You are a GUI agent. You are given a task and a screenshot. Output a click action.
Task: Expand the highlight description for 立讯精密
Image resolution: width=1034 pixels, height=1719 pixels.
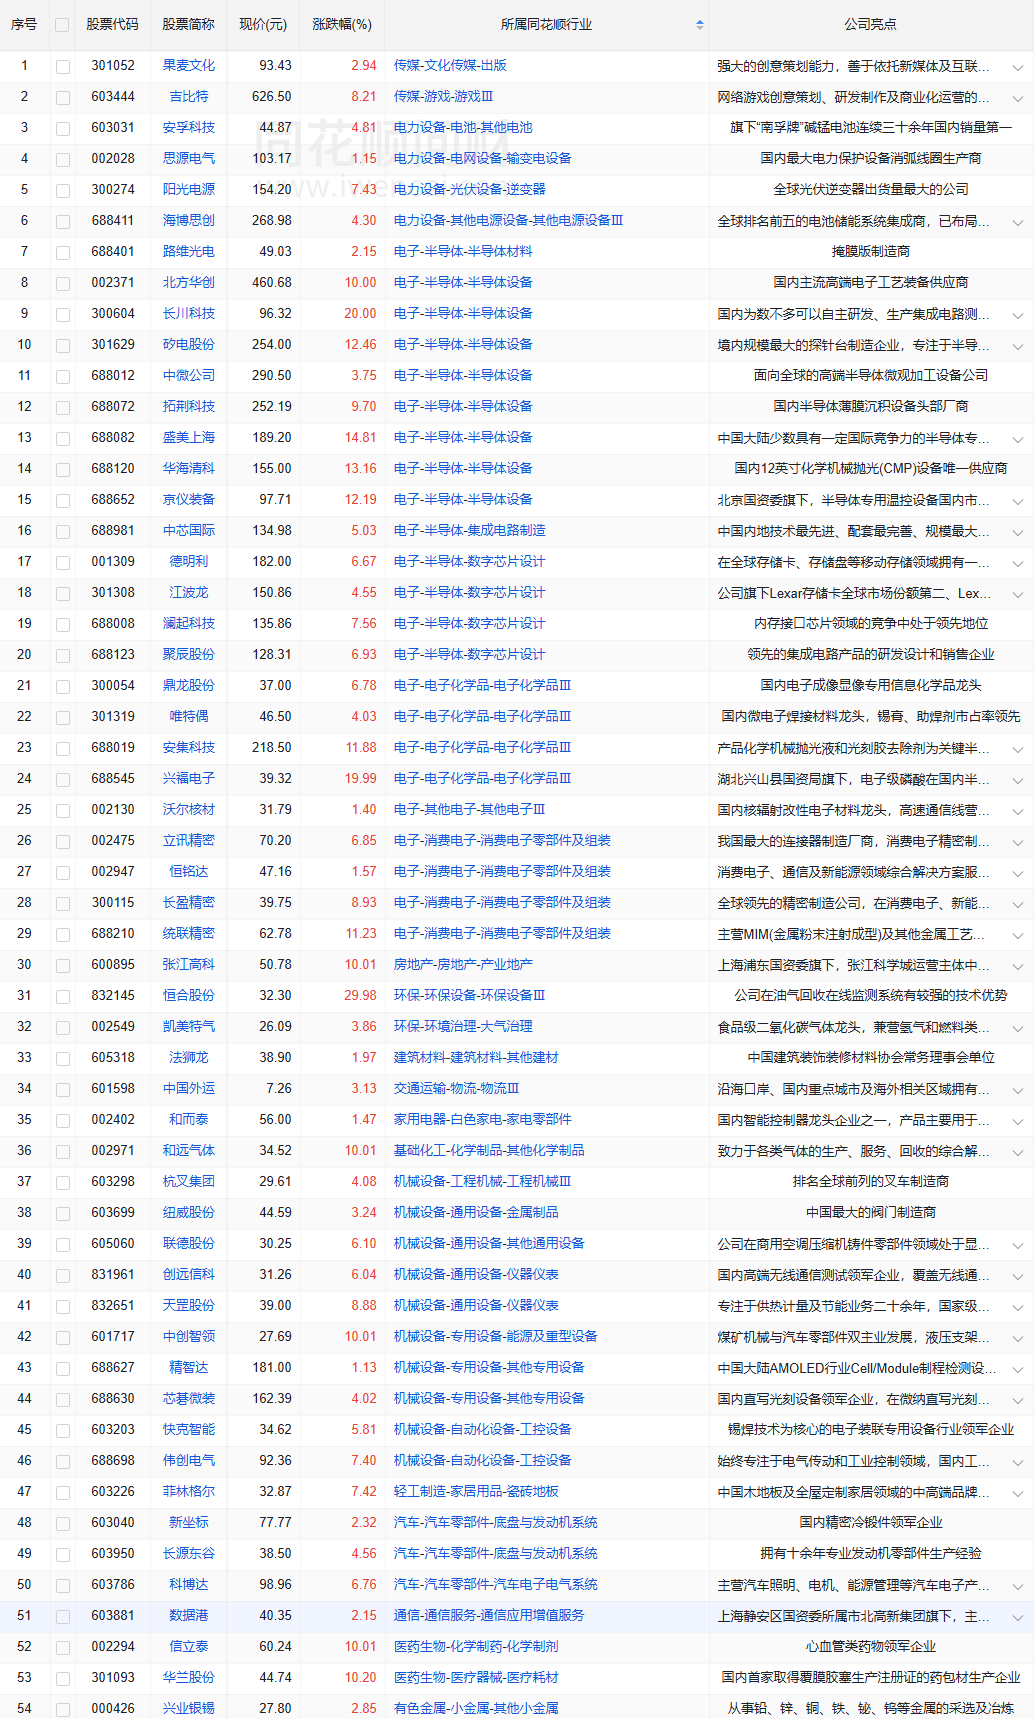coord(1017,842)
